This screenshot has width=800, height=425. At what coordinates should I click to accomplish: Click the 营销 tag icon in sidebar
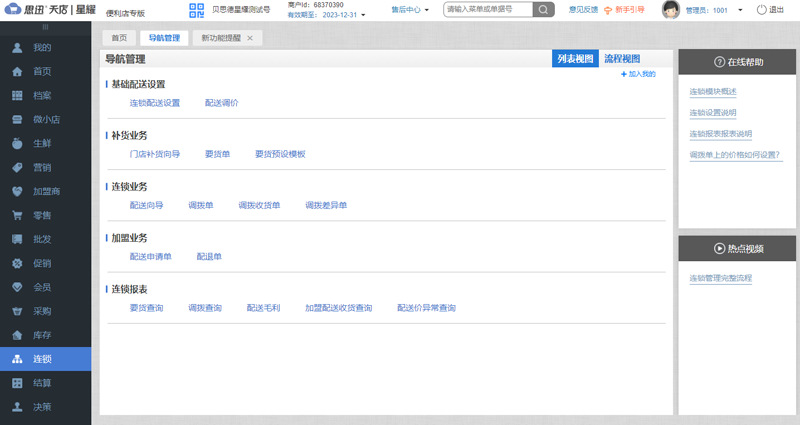click(x=17, y=167)
